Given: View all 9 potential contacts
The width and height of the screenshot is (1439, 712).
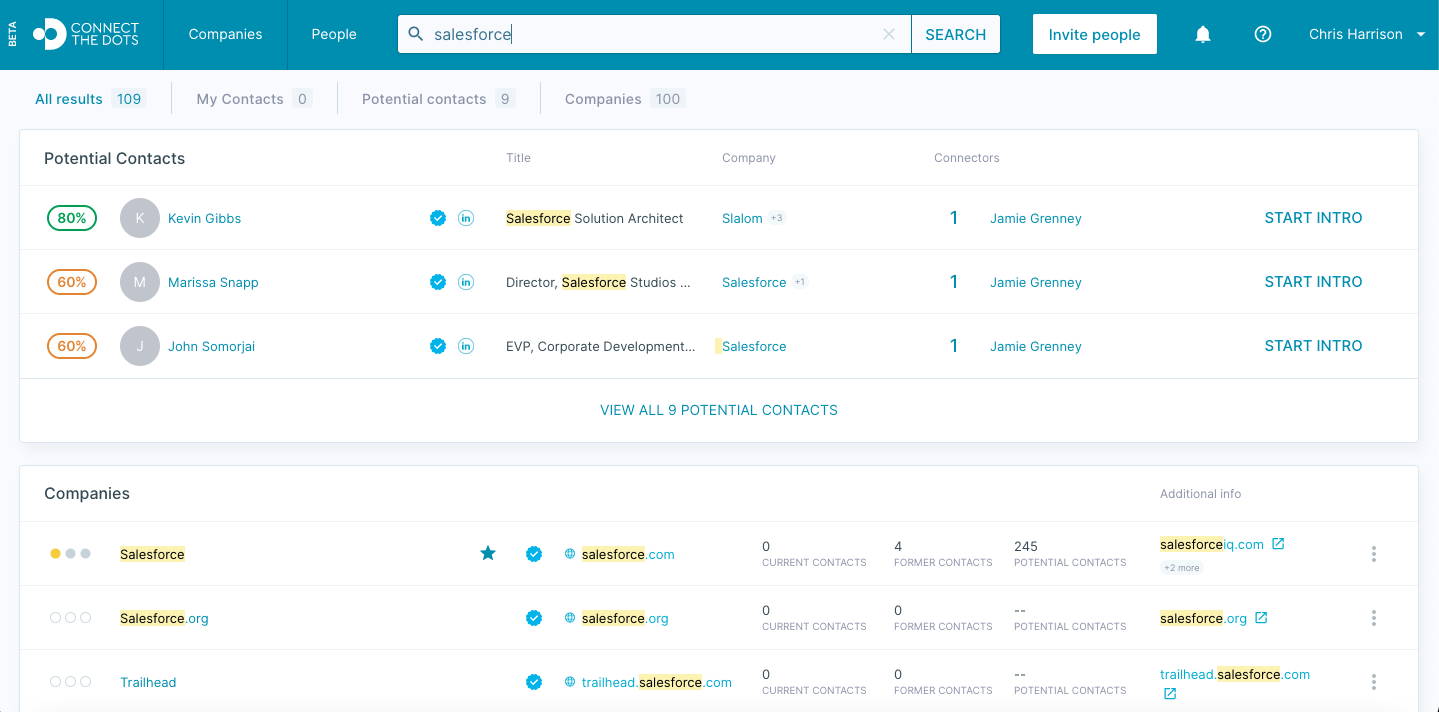Looking at the screenshot, I should coord(719,410).
